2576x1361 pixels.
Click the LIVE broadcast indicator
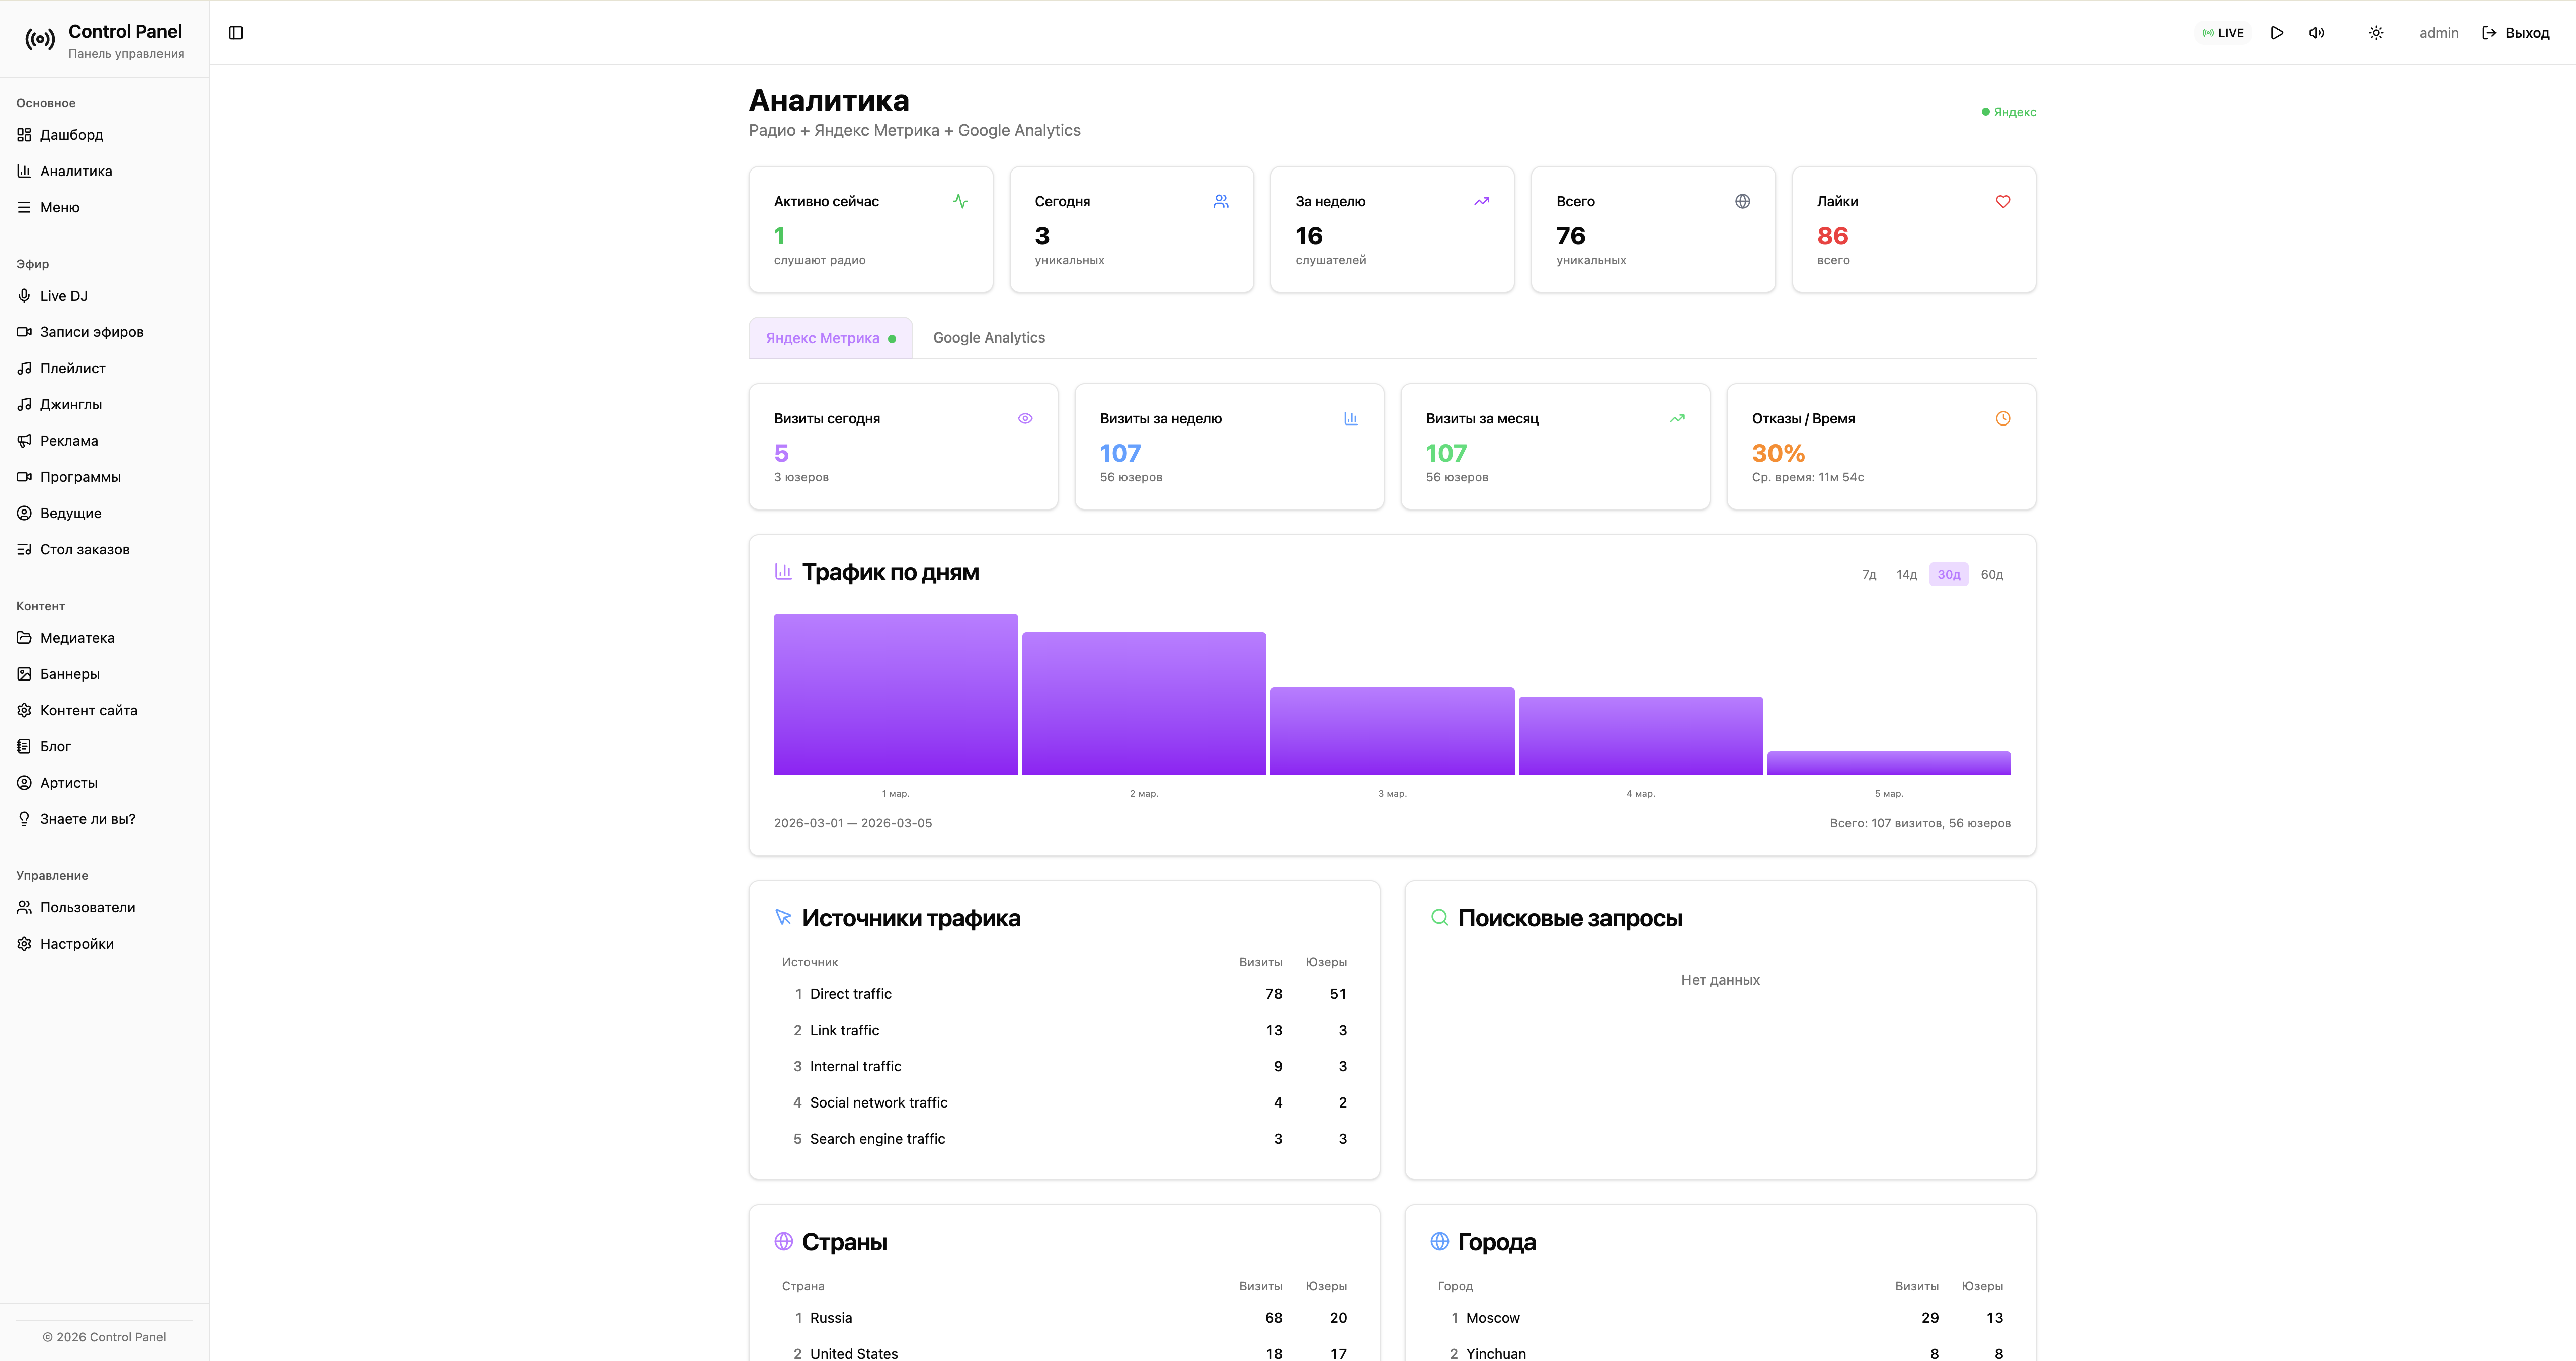click(2223, 33)
